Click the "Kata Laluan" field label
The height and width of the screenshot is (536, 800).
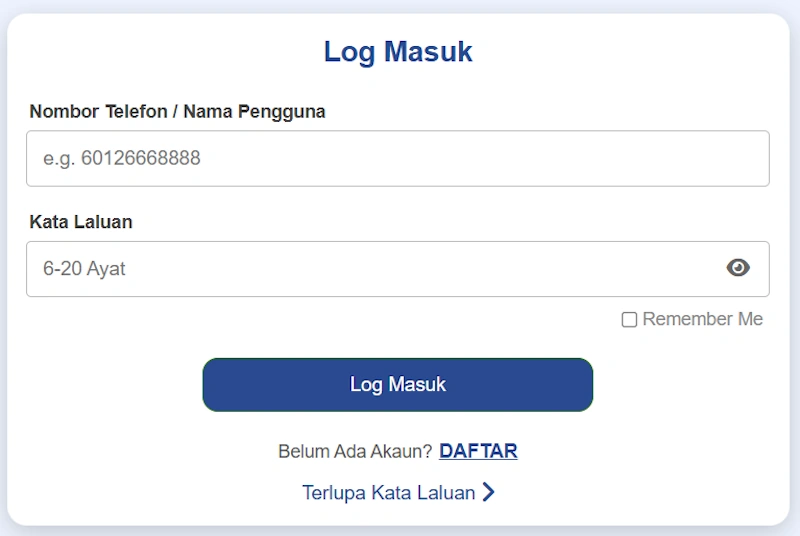[81, 222]
